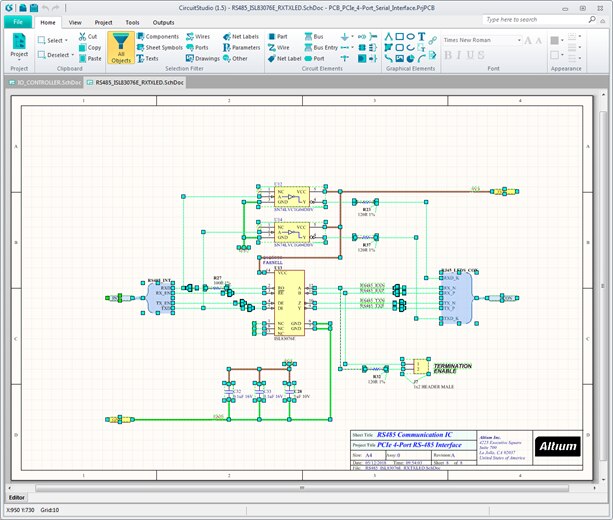Click the Cut tool
Image resolution: width=613 pixels, height=520 pixels.
click(88, 36)
